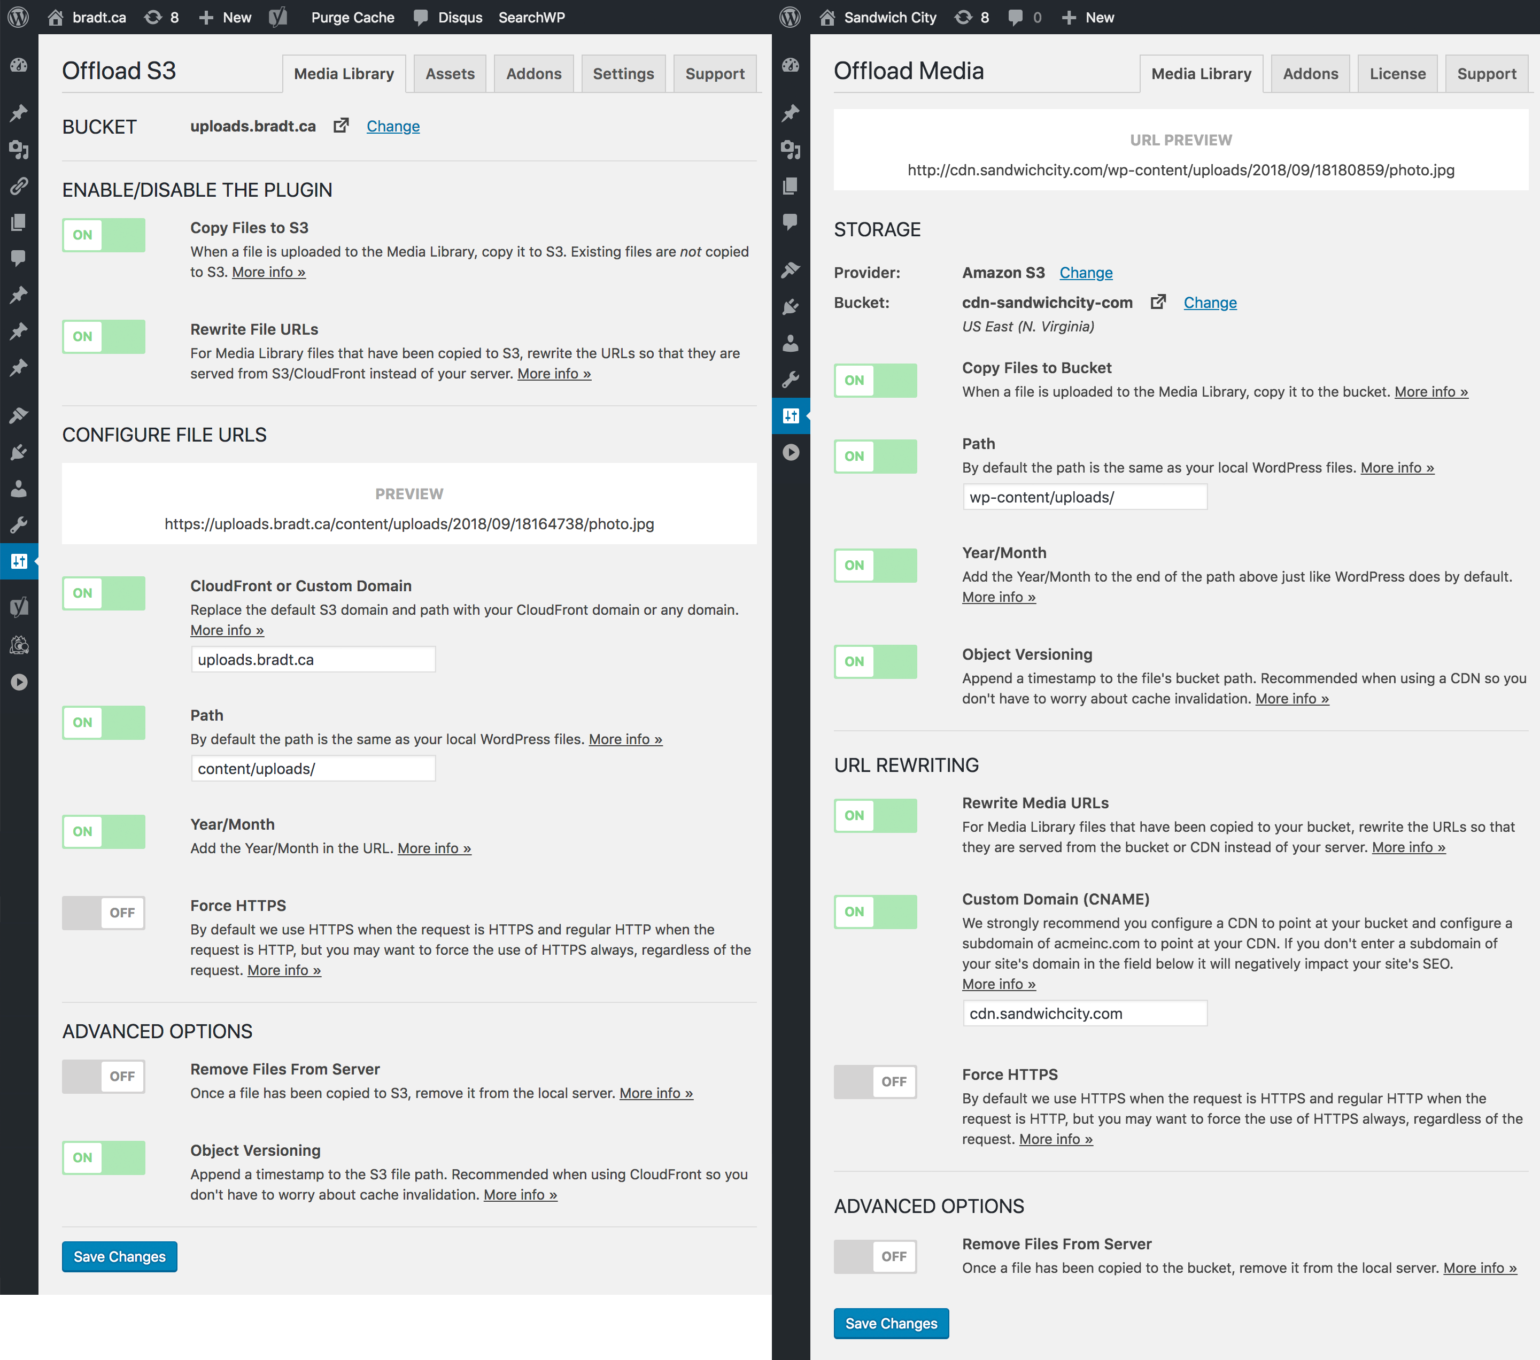Viewport: 1540px width, 1360px height.
Task: Toggle Custom Domain (CNAME) switch
Action: [876, 911]
